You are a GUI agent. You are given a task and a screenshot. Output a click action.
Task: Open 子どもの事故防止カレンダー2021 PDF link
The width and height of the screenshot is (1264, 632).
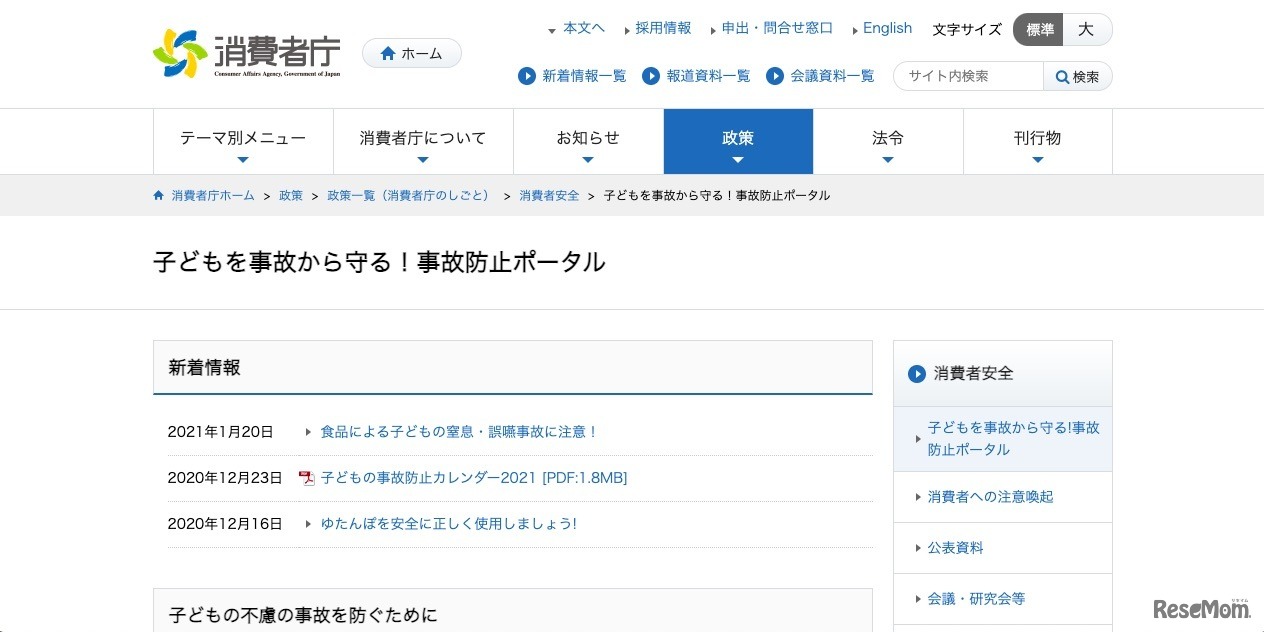click(474, 478)
